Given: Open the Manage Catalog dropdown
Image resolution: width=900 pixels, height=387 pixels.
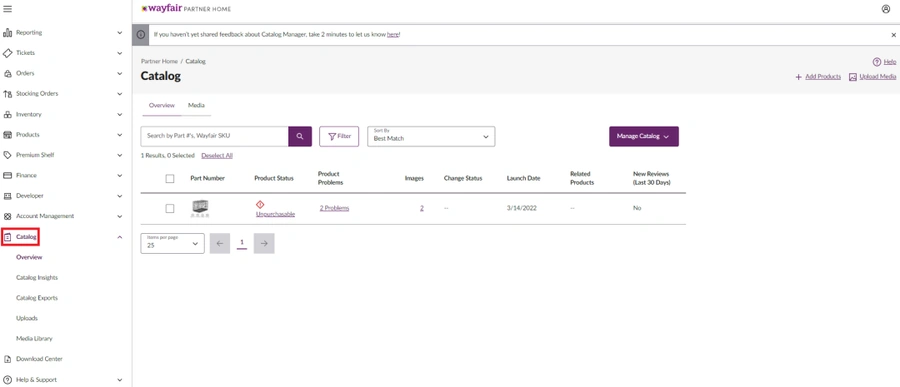Looking at the screenshot, I should (644, 137).
